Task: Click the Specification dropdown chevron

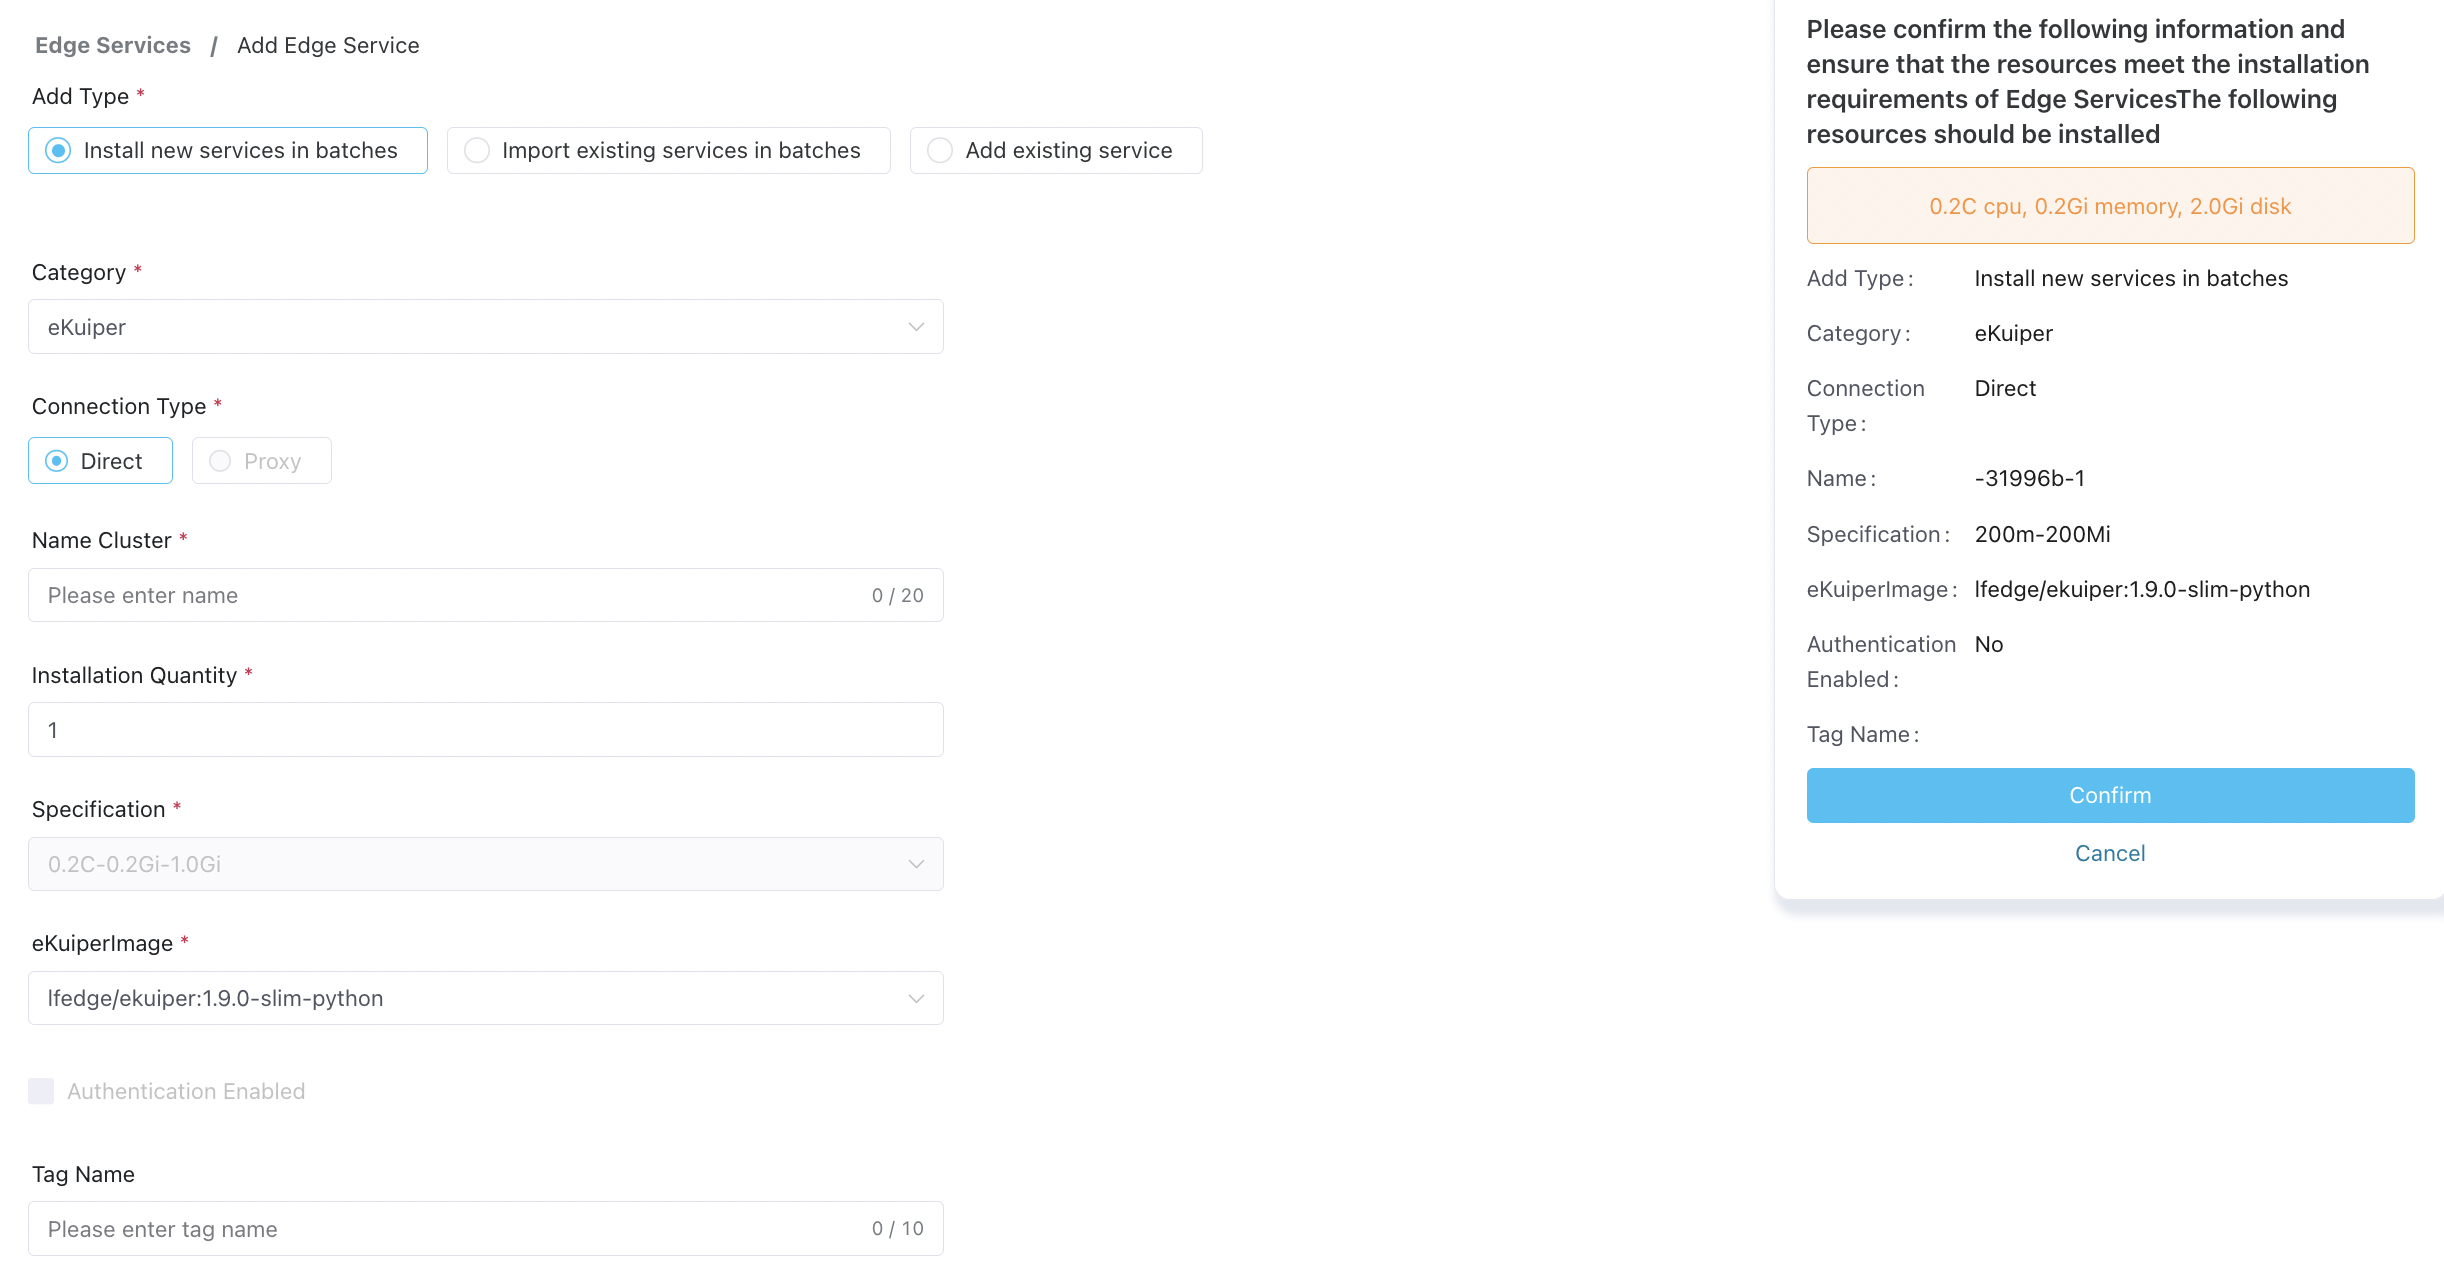Action: (915, 864)
